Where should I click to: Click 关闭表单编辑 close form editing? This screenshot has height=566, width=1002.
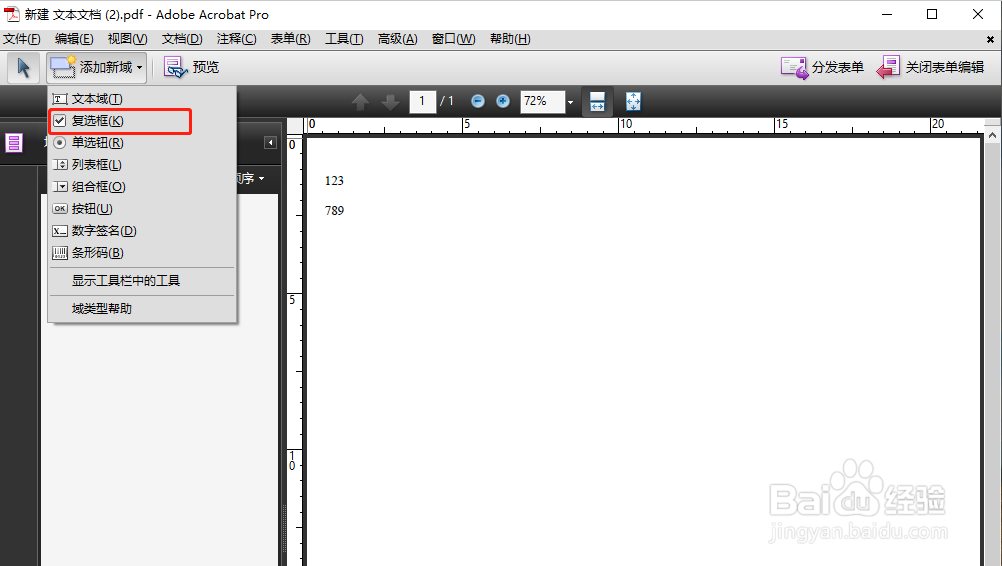(x=930, y=68)
